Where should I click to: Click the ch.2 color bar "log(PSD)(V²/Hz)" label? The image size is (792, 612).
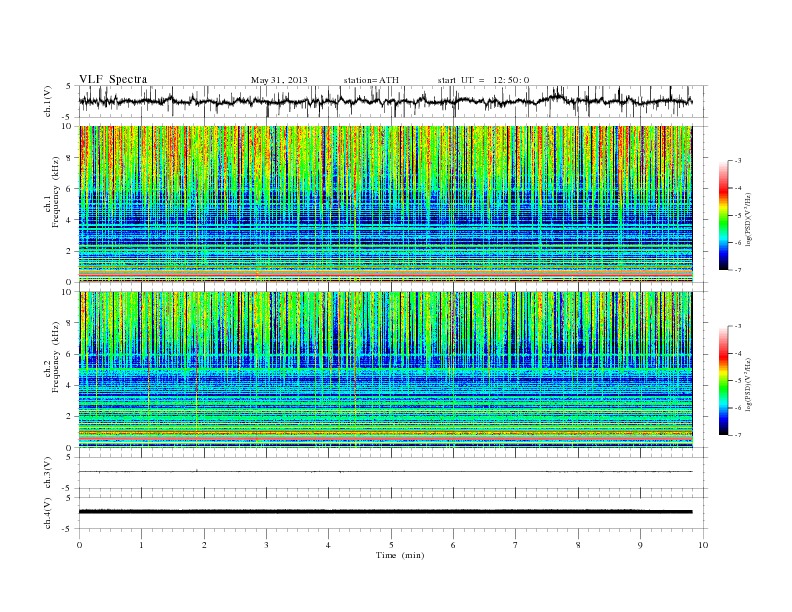click(x=748, y=384)
